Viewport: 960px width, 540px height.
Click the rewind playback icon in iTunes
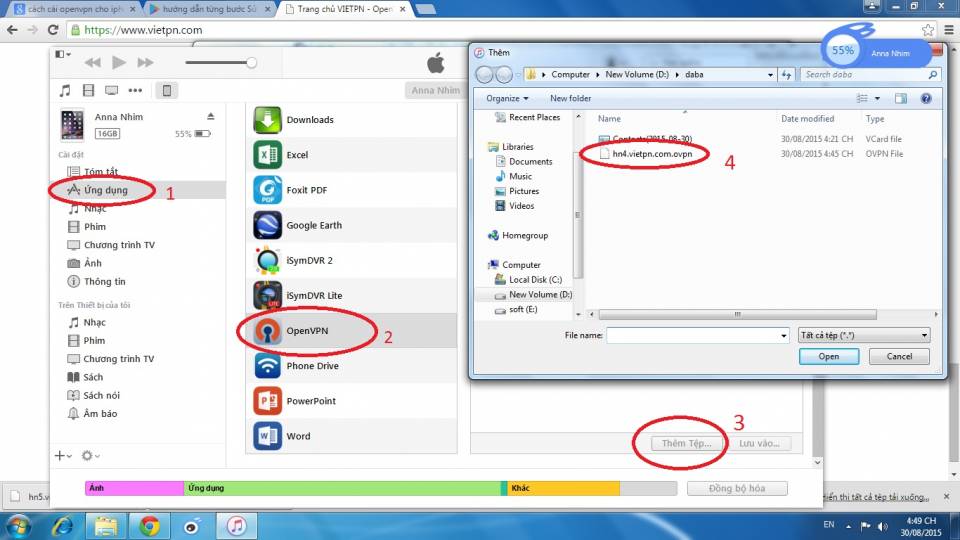click(x=93, y=62)
